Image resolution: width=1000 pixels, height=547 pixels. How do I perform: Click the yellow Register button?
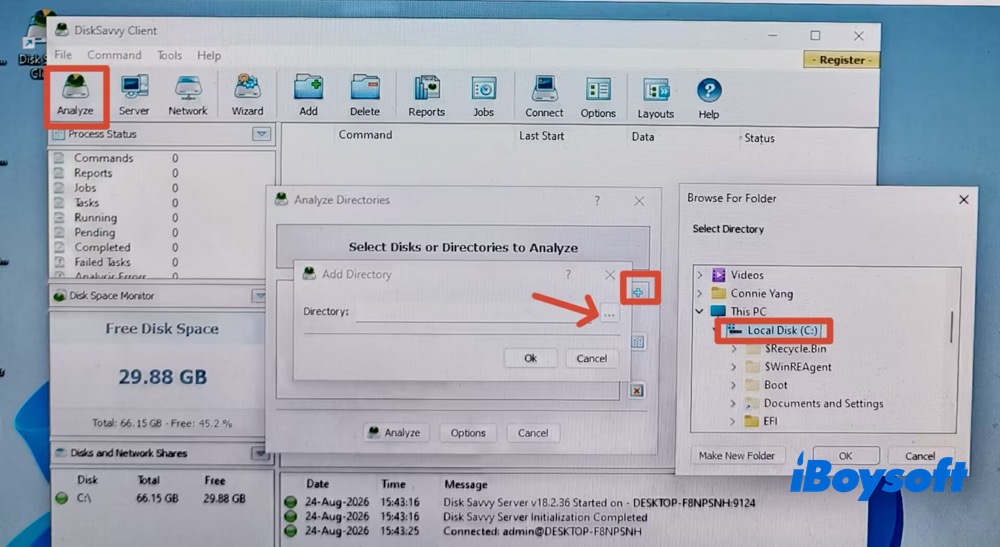(x=842, y=60)
